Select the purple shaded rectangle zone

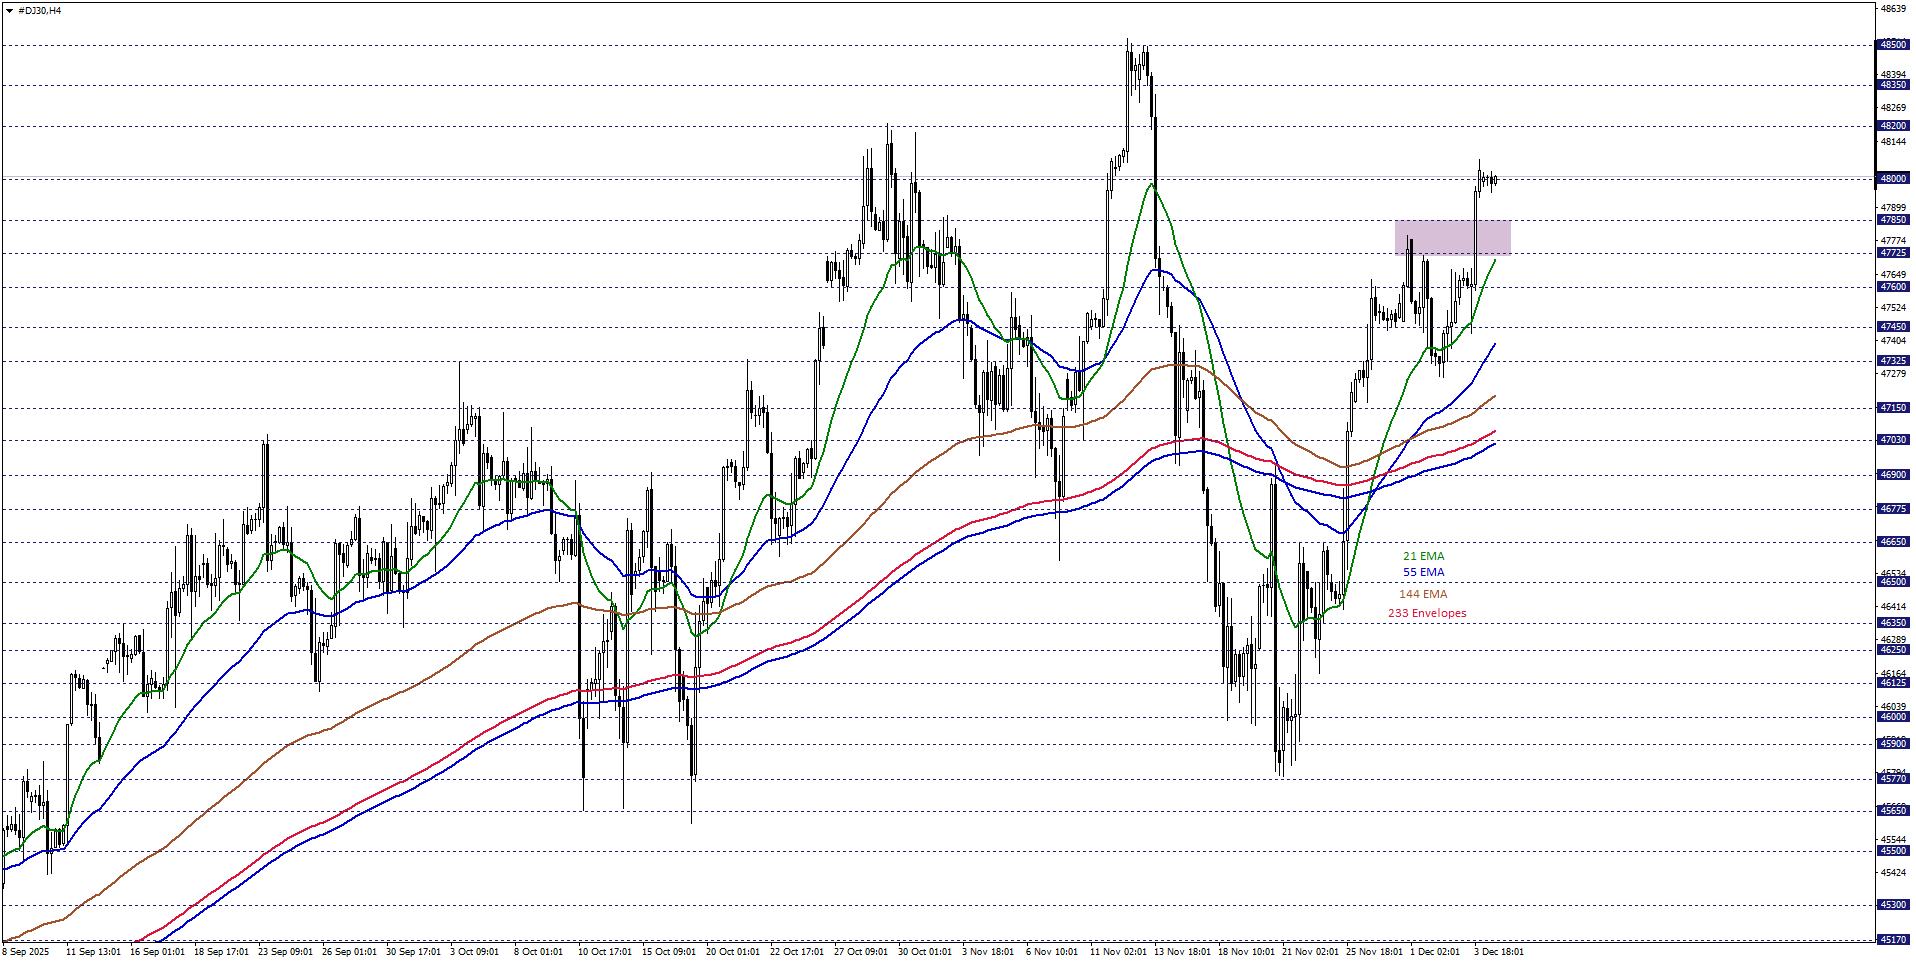click(1451, 237)
